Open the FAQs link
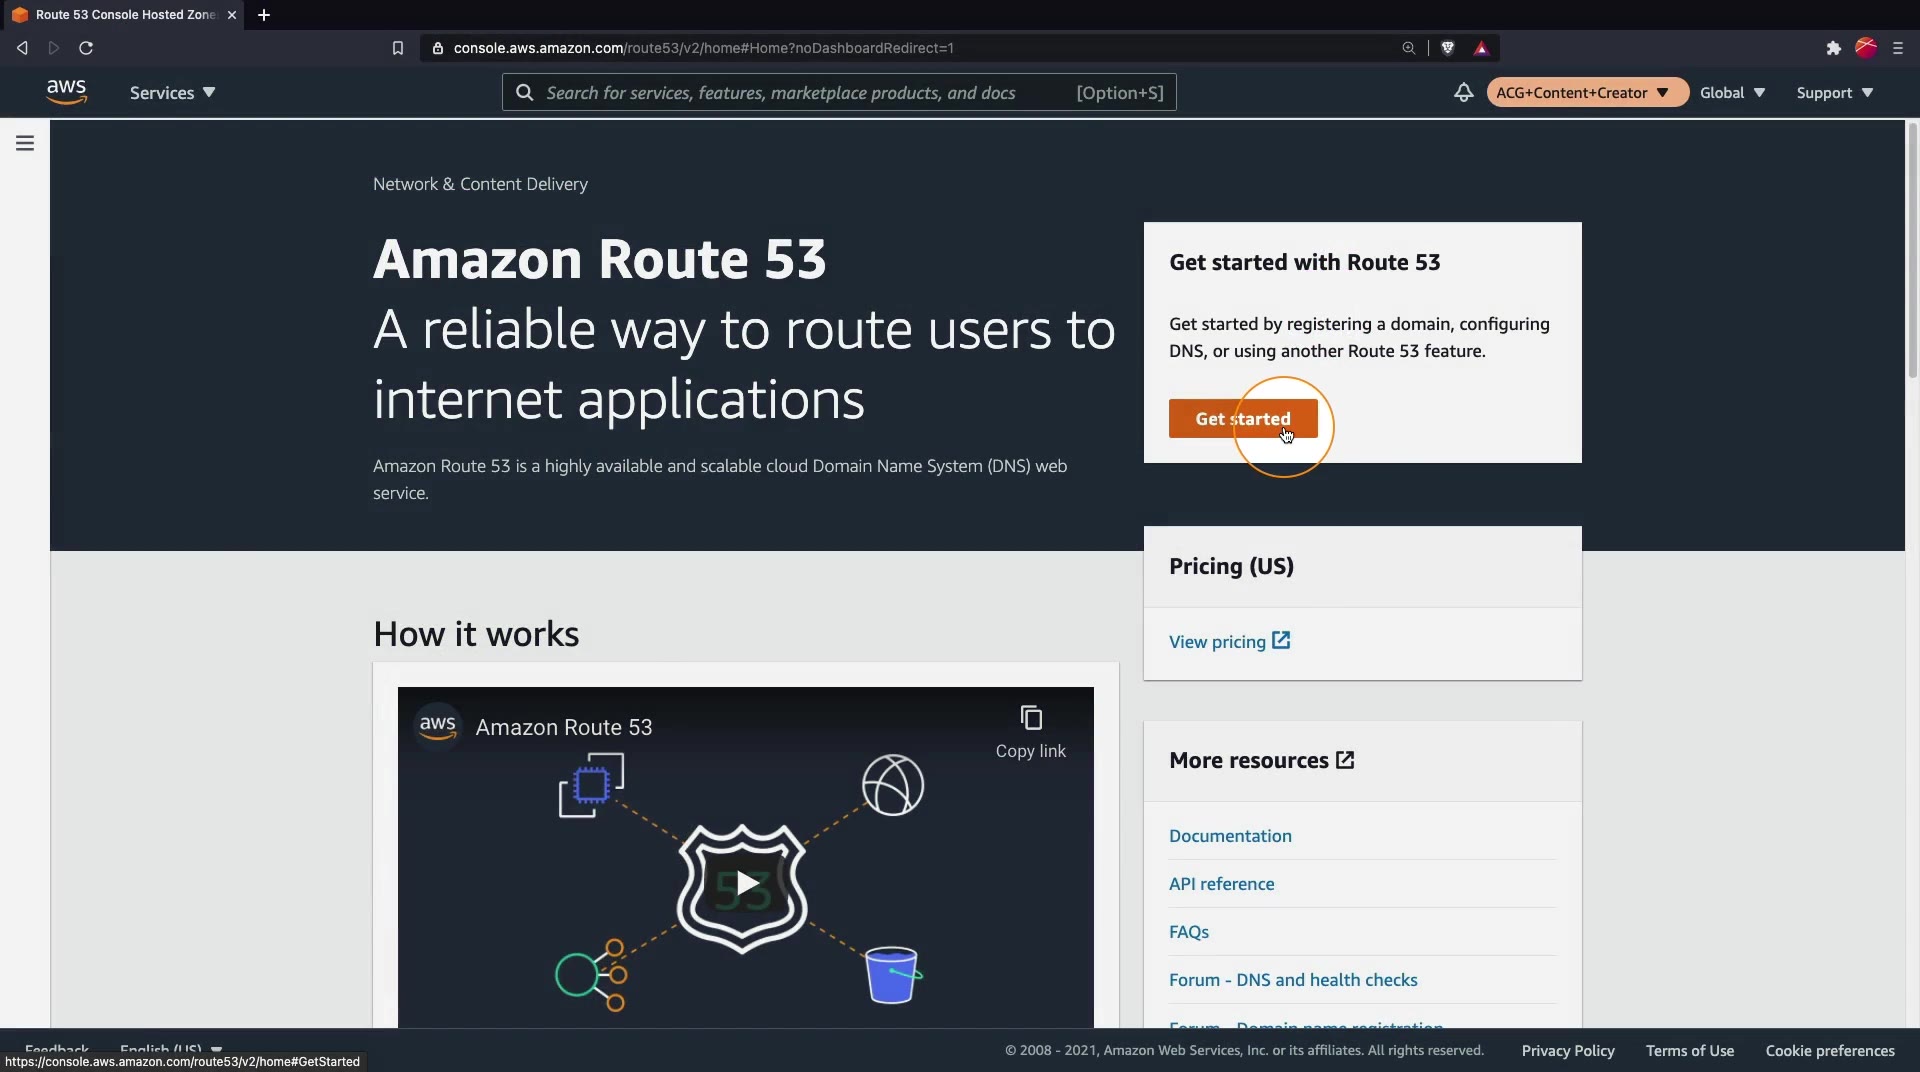Viewport: 1920px width, 1072px height. tap(1189, 932)
